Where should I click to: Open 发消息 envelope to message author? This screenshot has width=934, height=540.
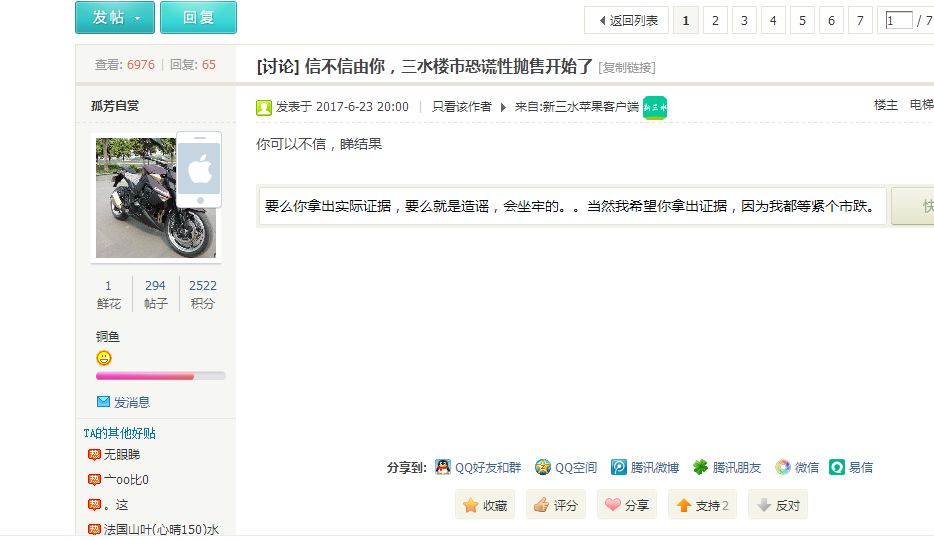point(103,402)
